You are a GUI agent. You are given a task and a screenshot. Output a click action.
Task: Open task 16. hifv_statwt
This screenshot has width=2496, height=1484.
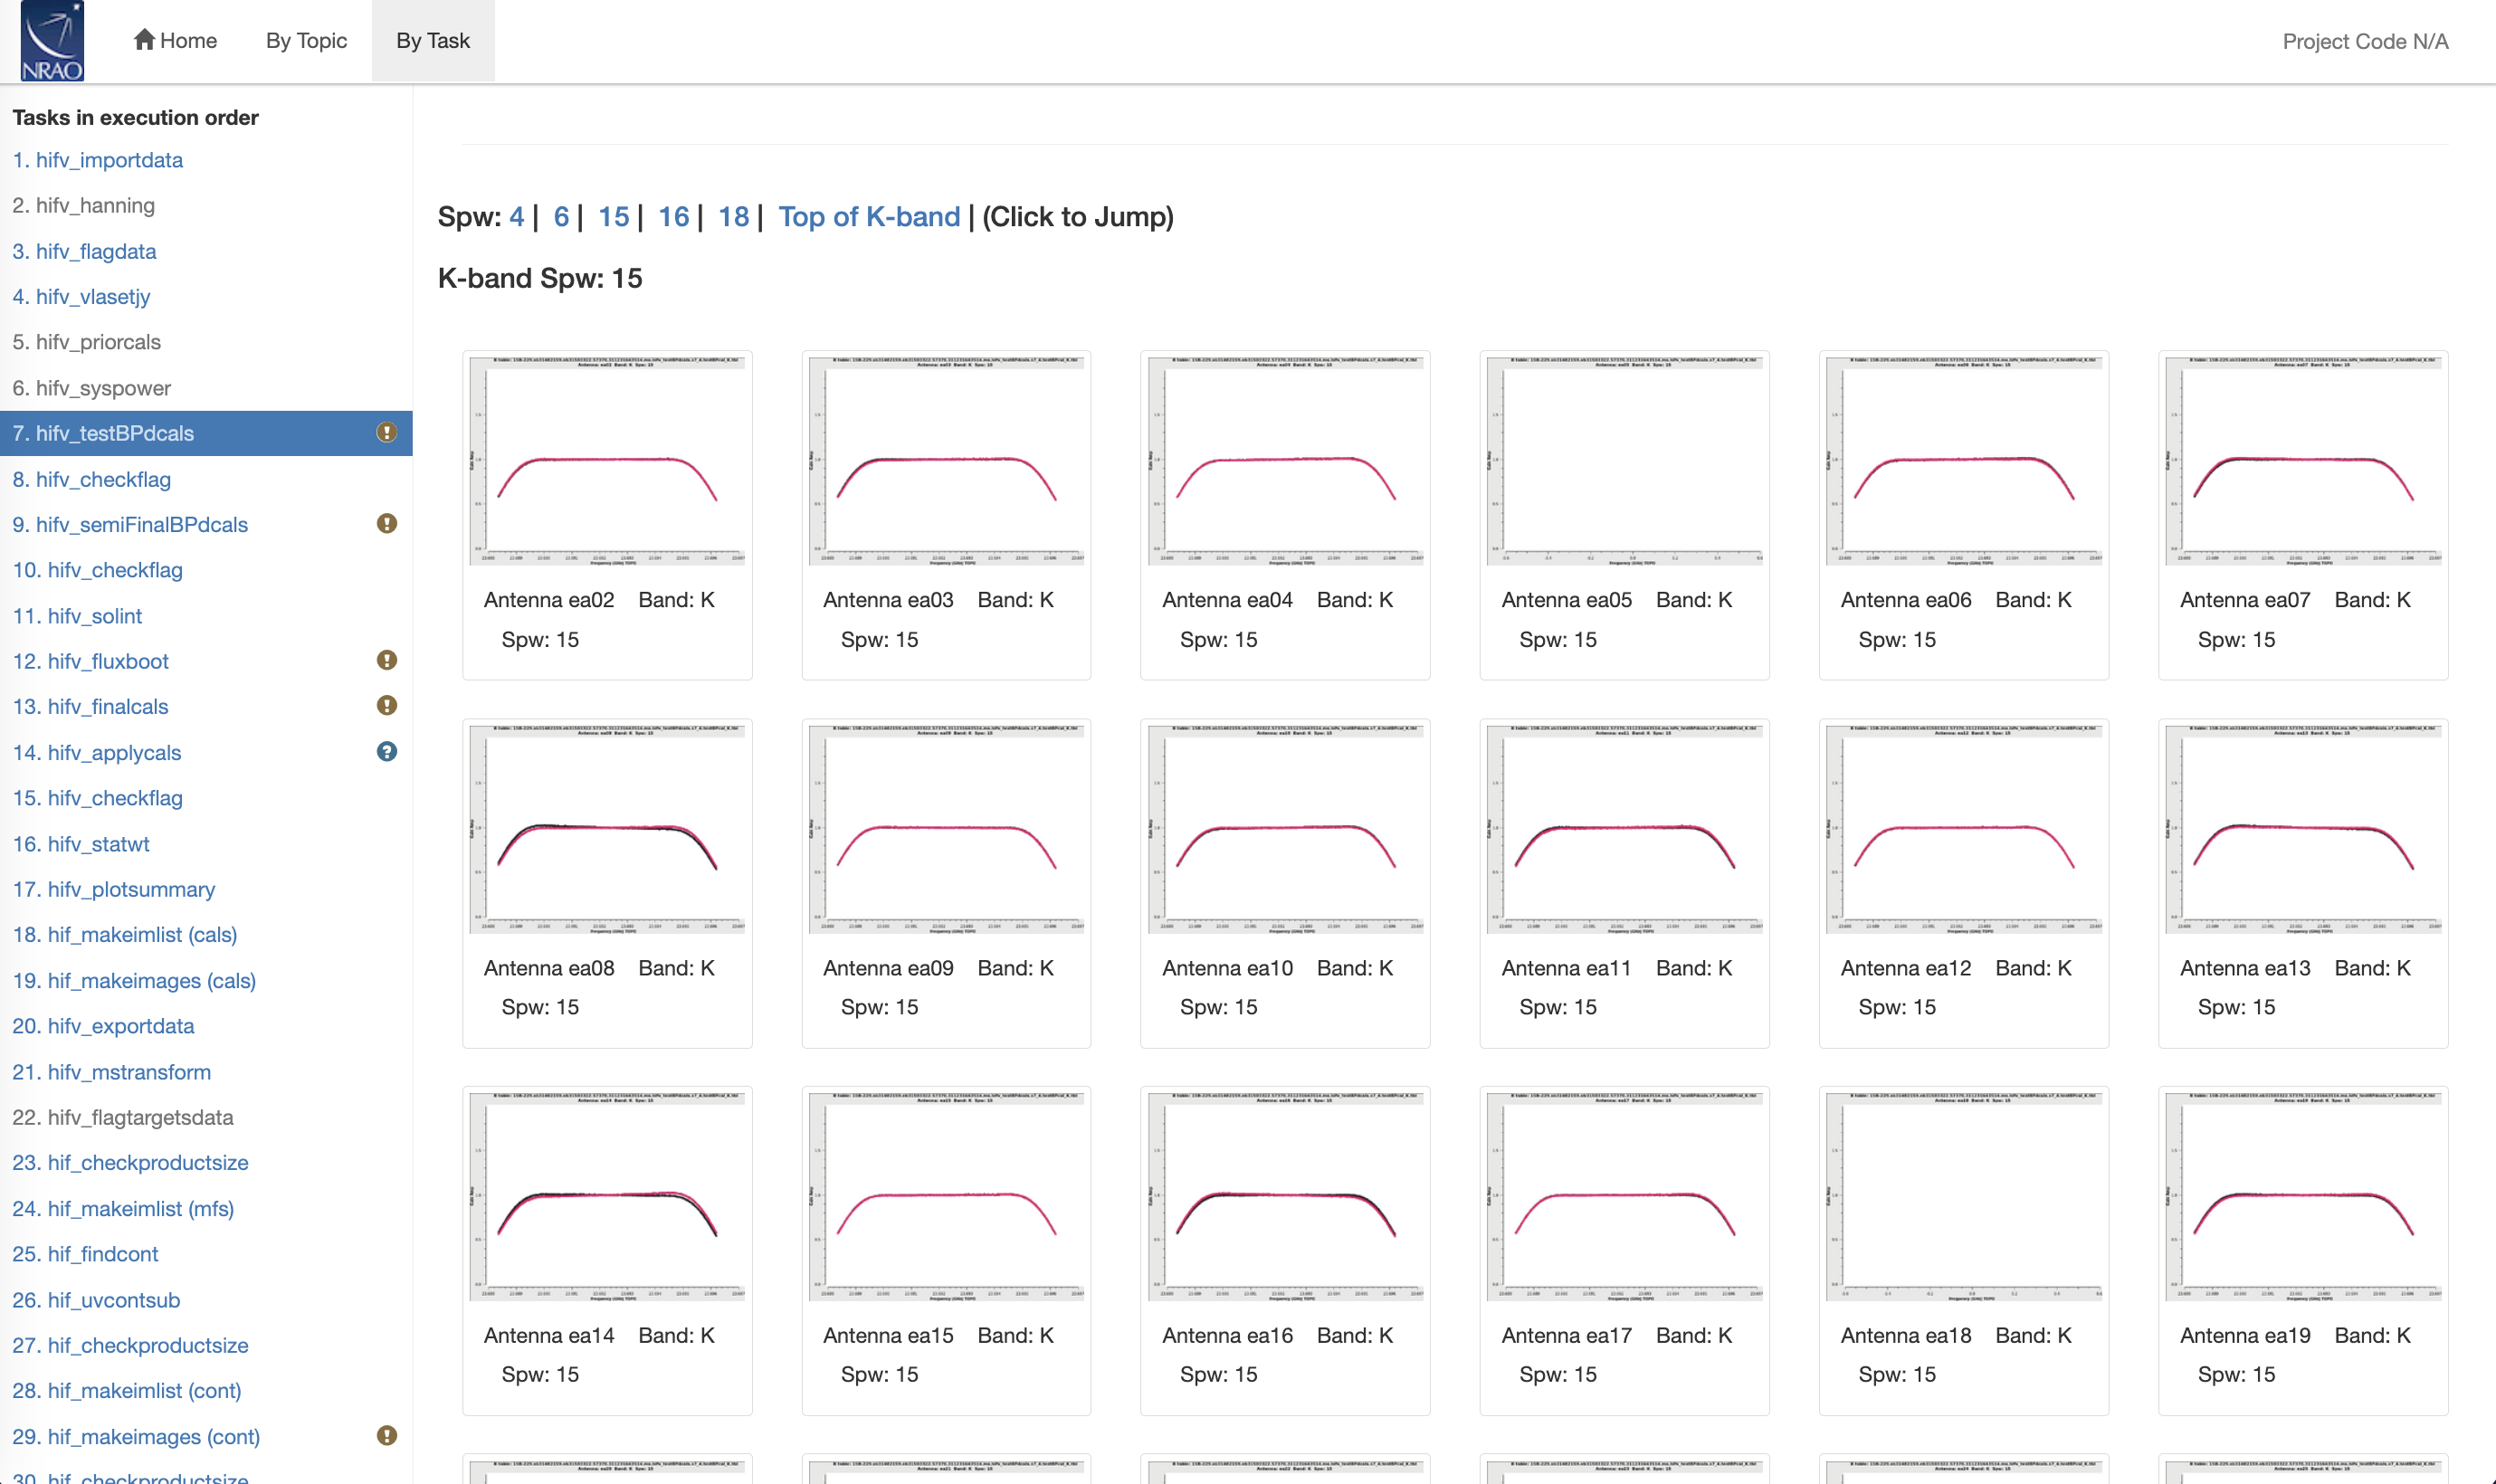click(x=81, y=844)
